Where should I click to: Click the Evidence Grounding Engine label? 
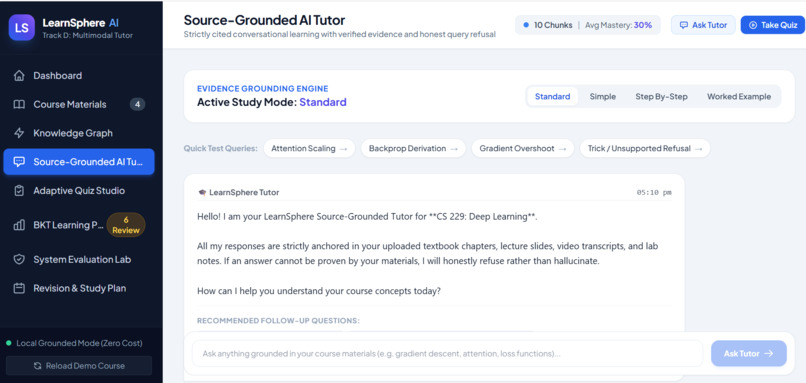tap(263, 89)
